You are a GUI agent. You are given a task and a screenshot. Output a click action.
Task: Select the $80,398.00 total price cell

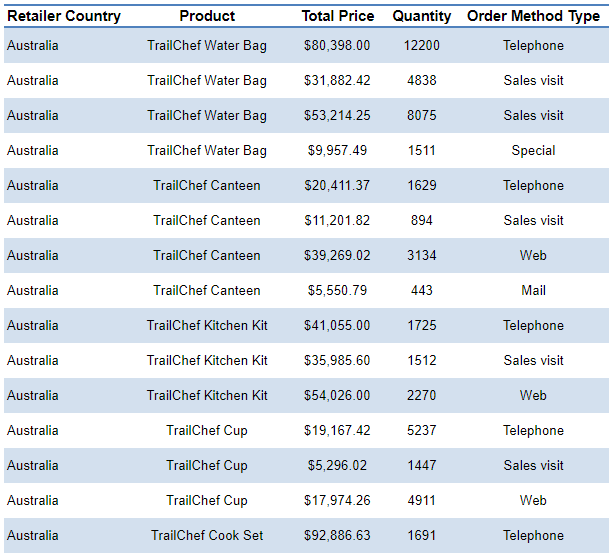pos(337,46)
